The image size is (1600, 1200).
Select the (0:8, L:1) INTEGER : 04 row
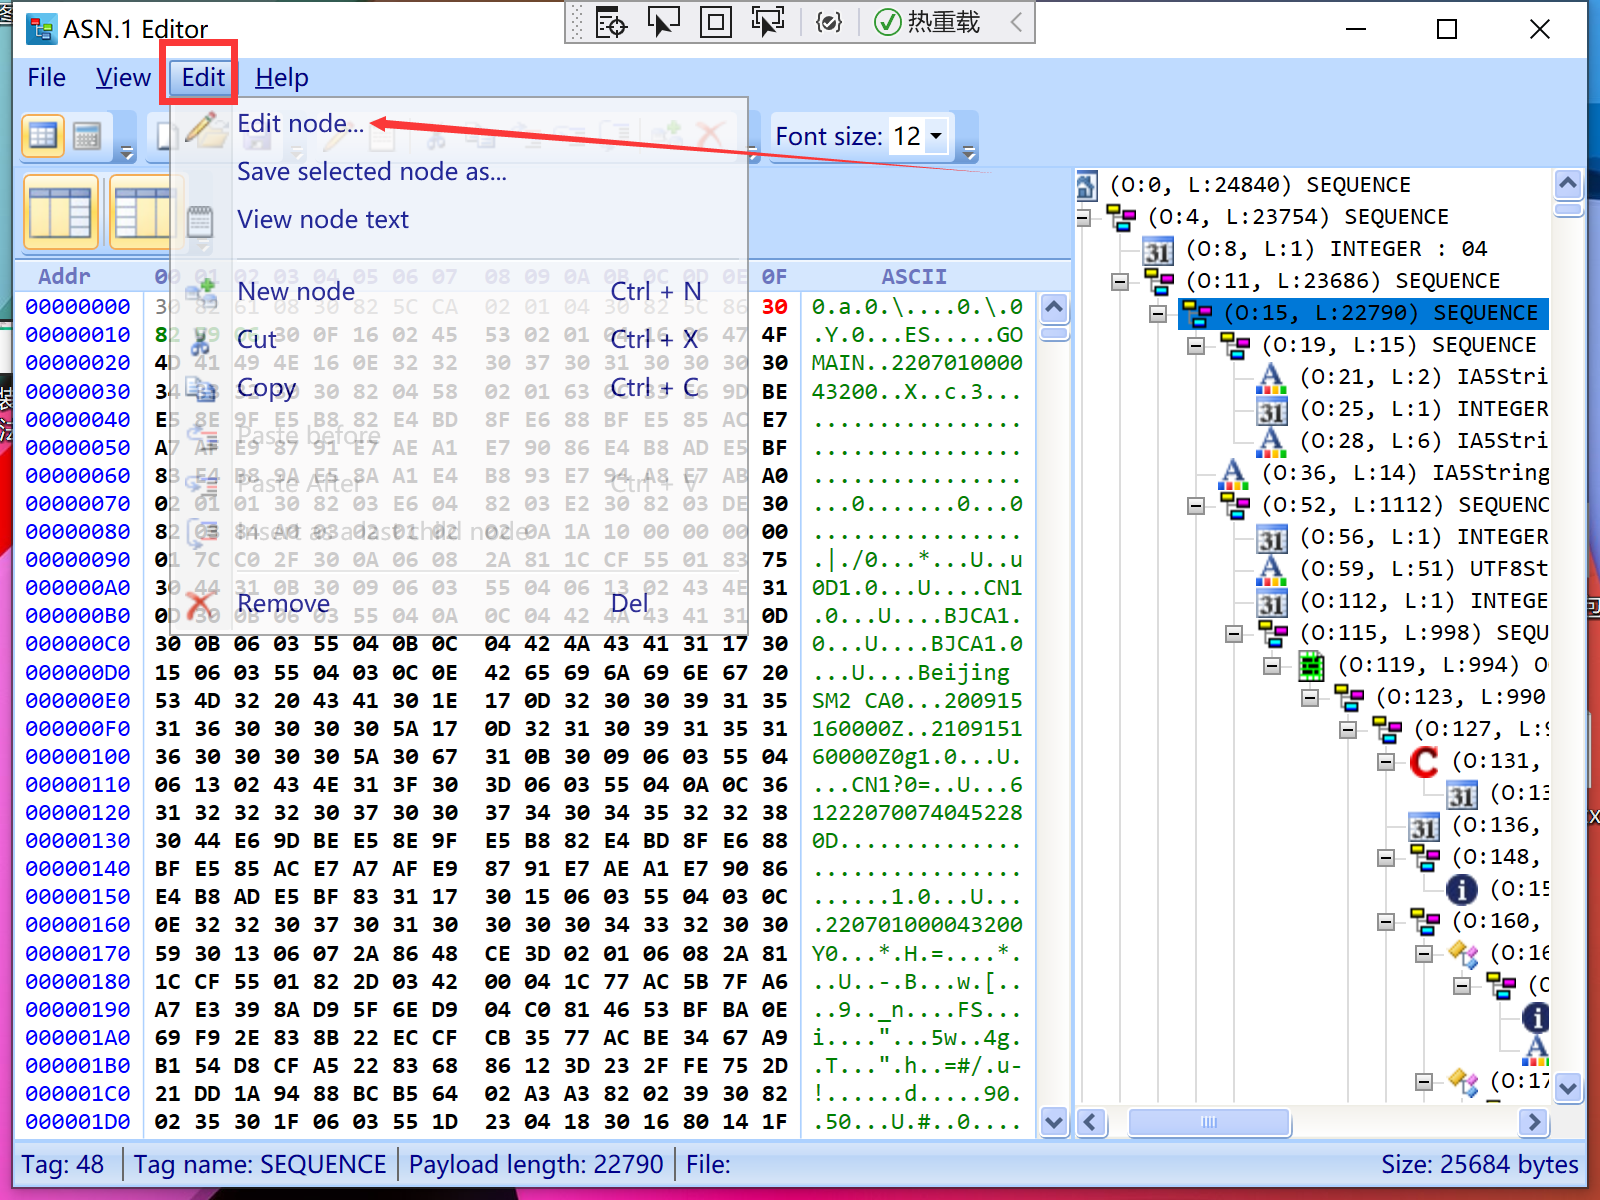click(1337, 249)
